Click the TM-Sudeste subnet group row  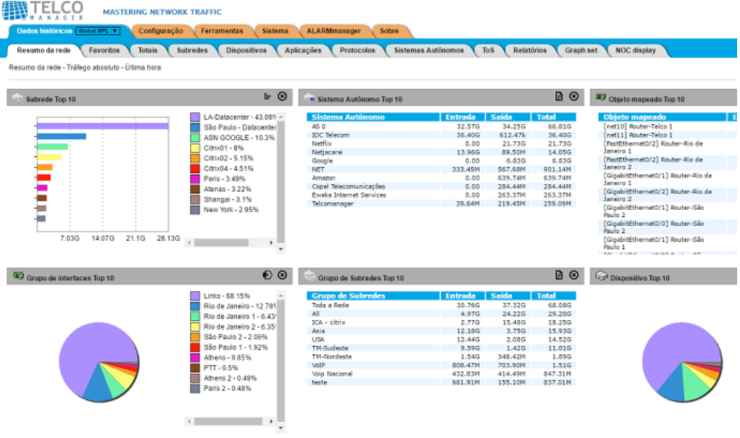[441, 348]
